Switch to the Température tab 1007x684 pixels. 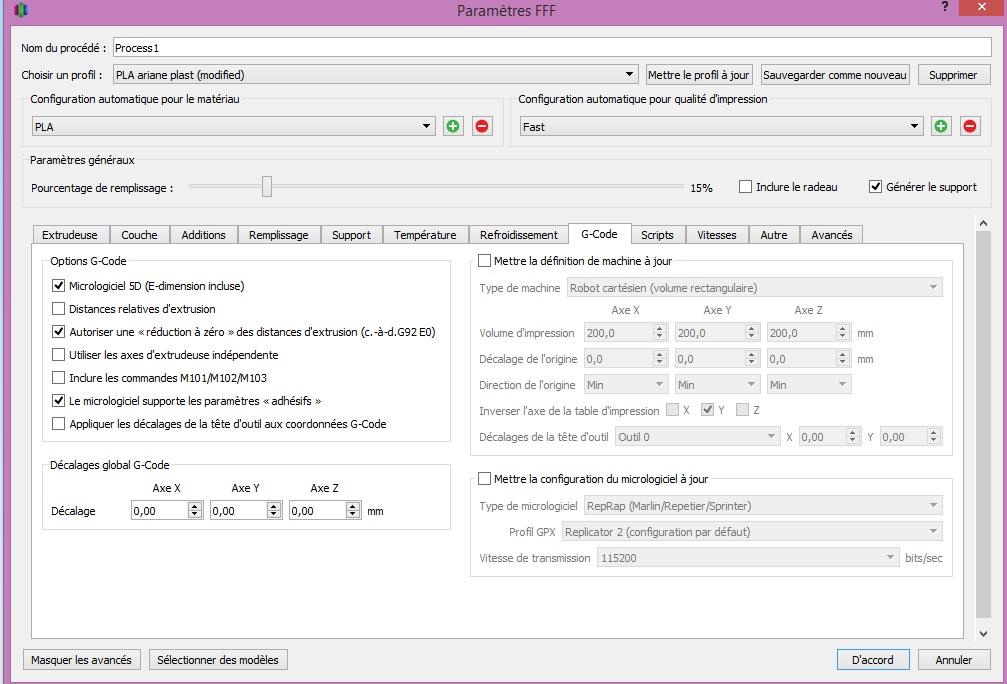point(425,235)
